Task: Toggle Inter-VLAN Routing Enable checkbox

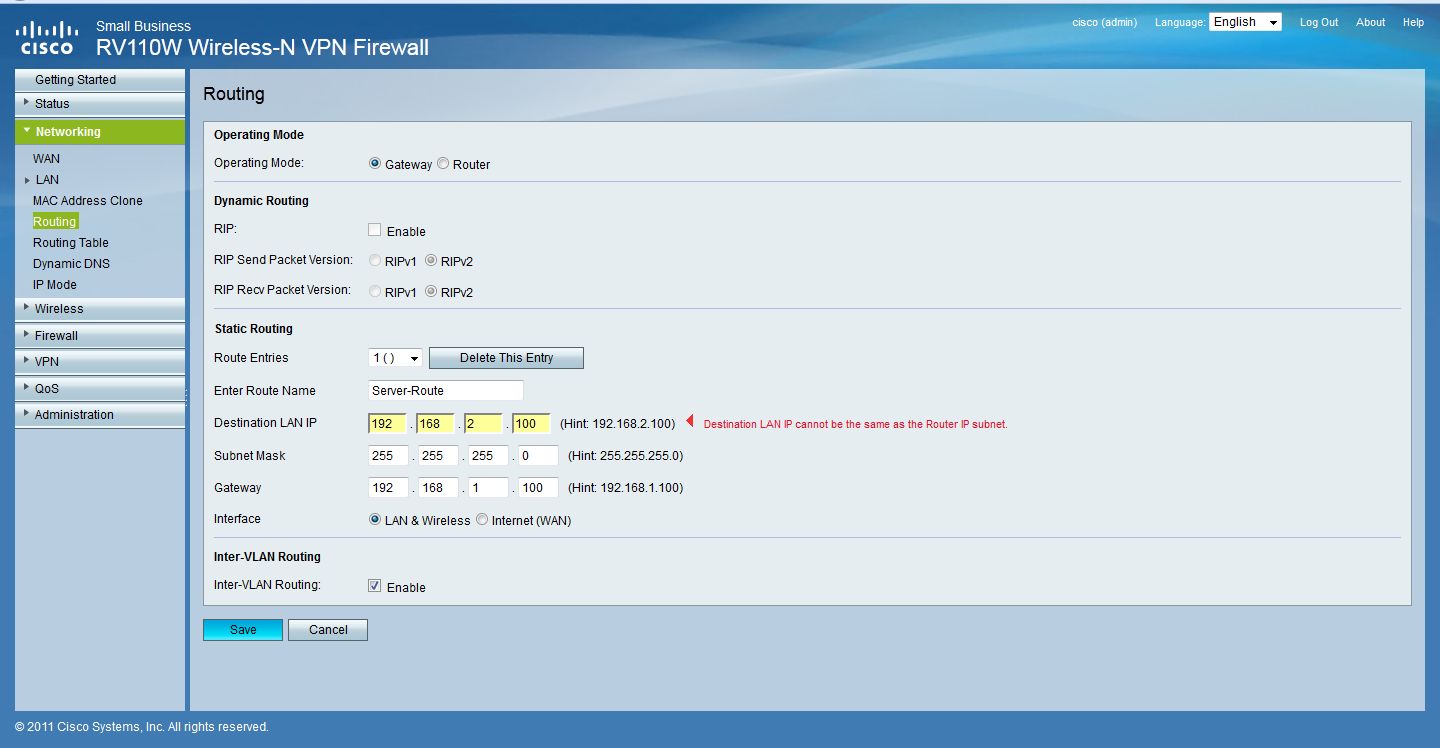Action: click(375, 586)
